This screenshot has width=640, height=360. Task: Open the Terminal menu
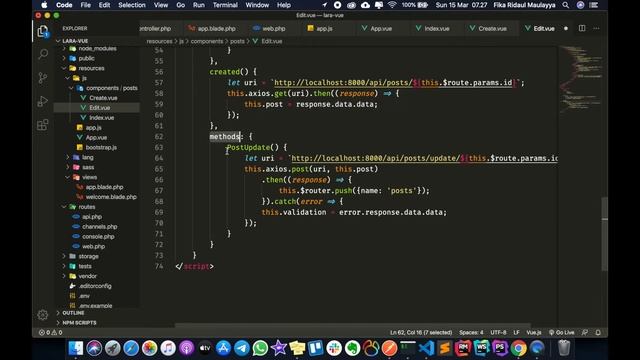tap(225, 5)
